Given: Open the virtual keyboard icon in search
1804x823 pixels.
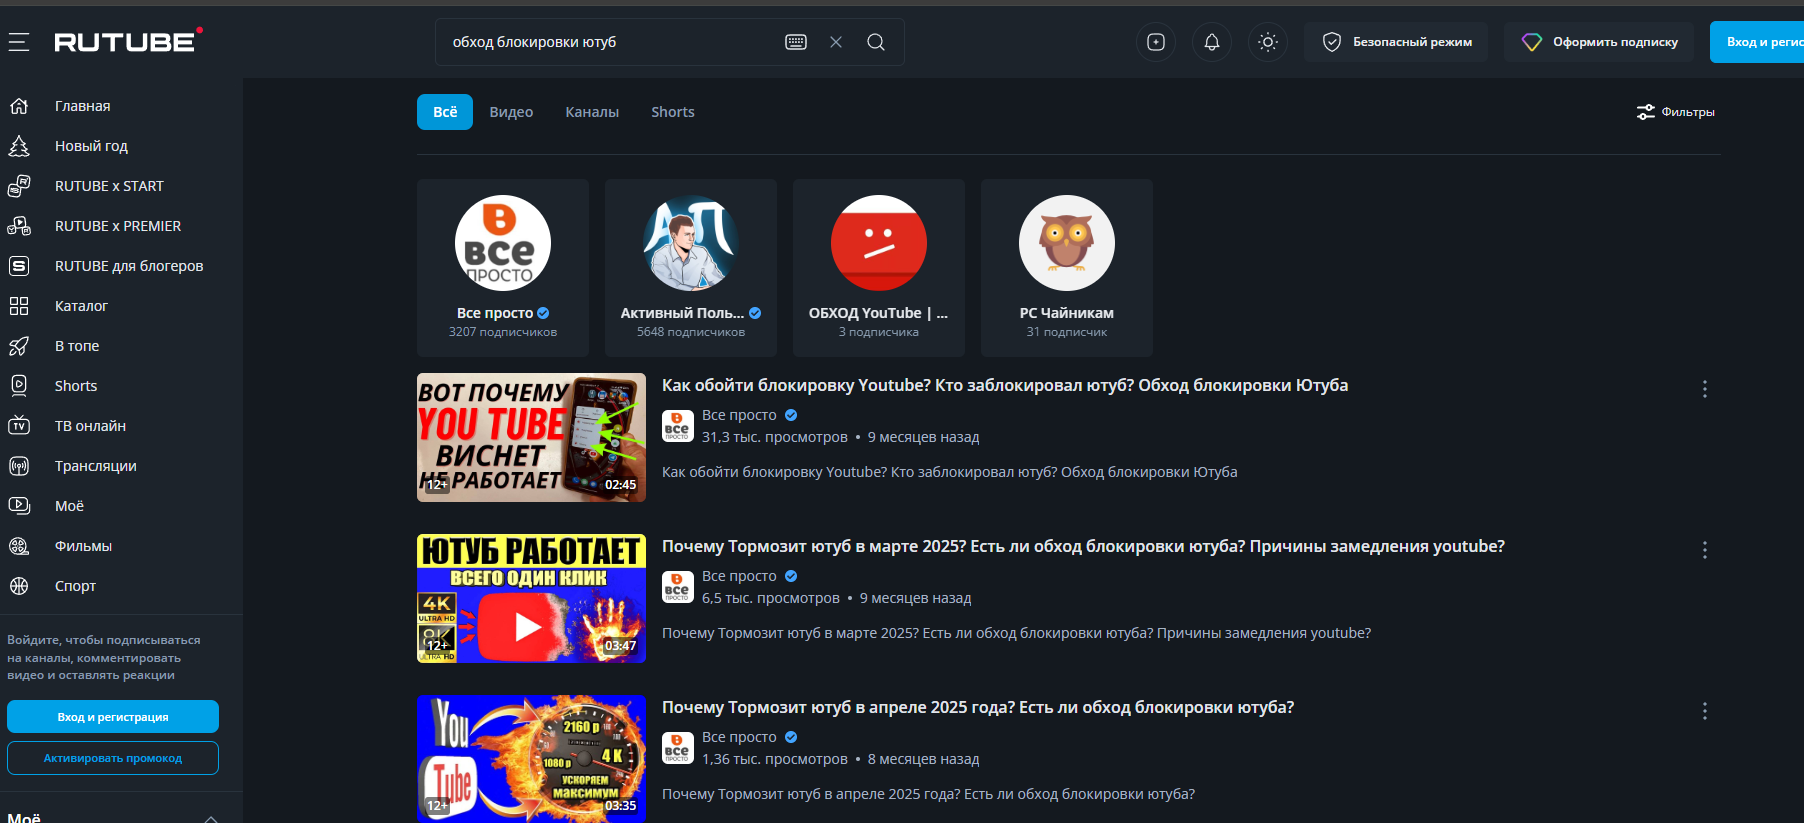Looking at the screenshot, I should point(796,42).
